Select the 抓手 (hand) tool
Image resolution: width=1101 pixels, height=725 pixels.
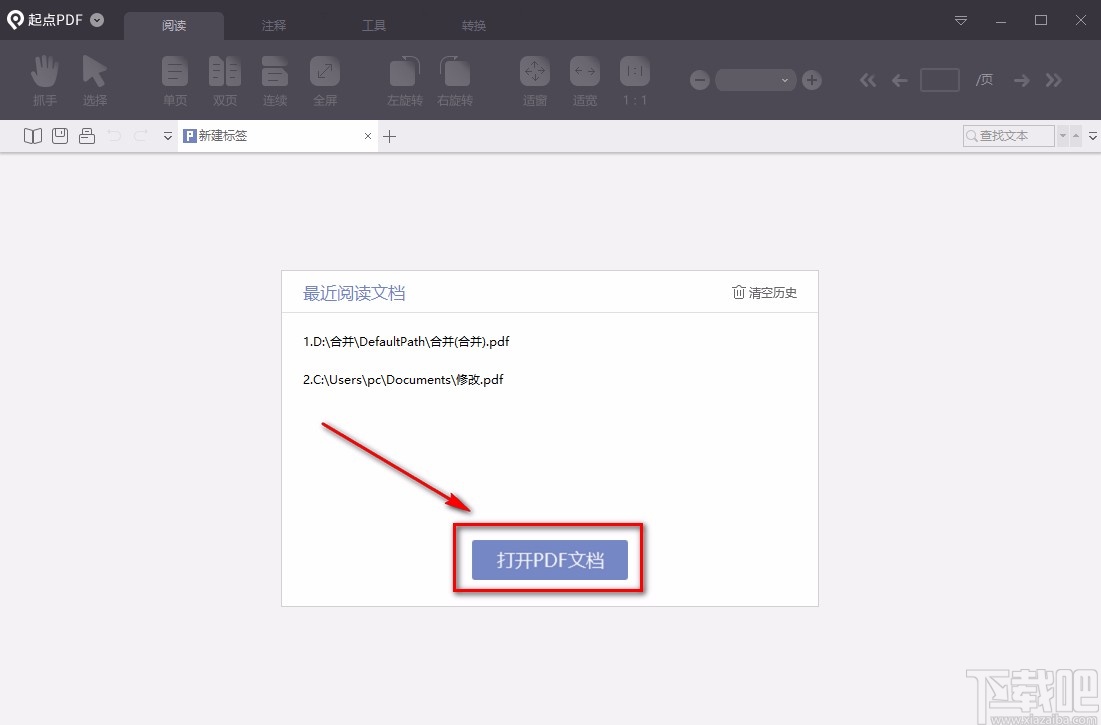click(44, 80)
